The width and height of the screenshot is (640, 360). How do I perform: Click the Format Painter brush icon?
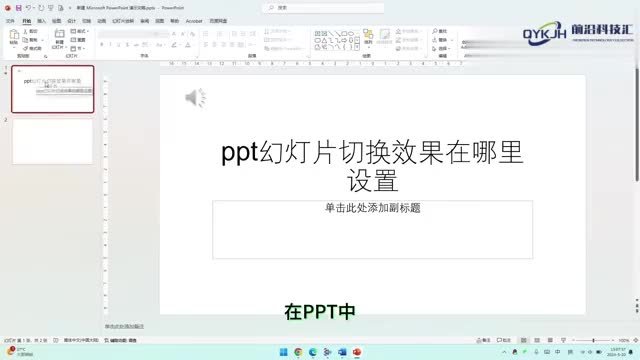pos(25,49)
